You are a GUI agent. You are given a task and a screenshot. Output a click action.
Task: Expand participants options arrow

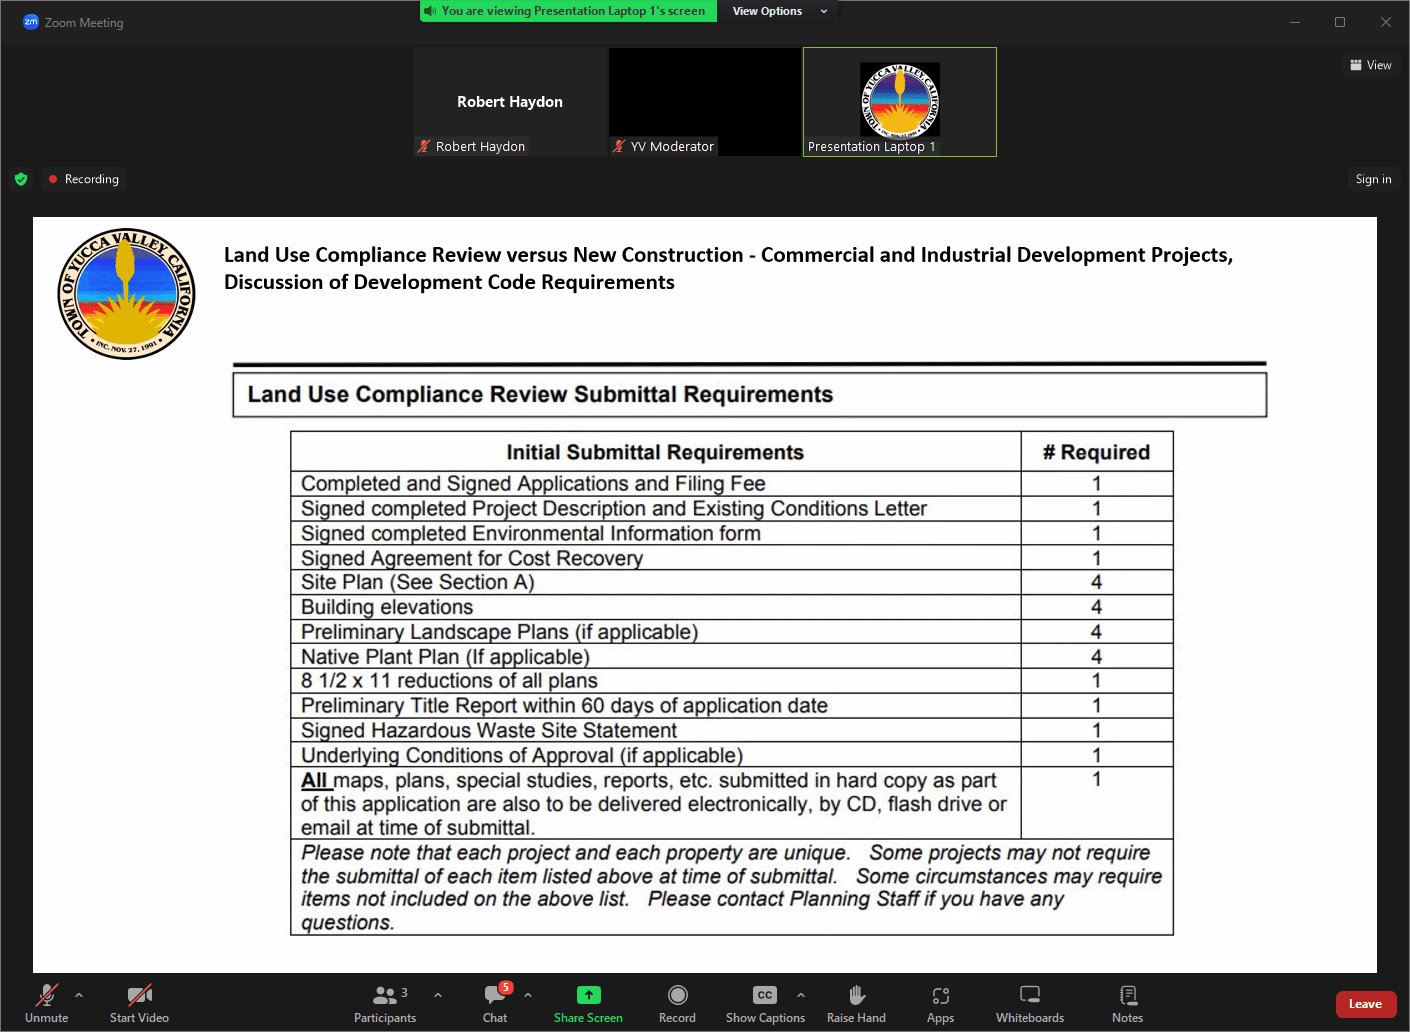[438, 995]
